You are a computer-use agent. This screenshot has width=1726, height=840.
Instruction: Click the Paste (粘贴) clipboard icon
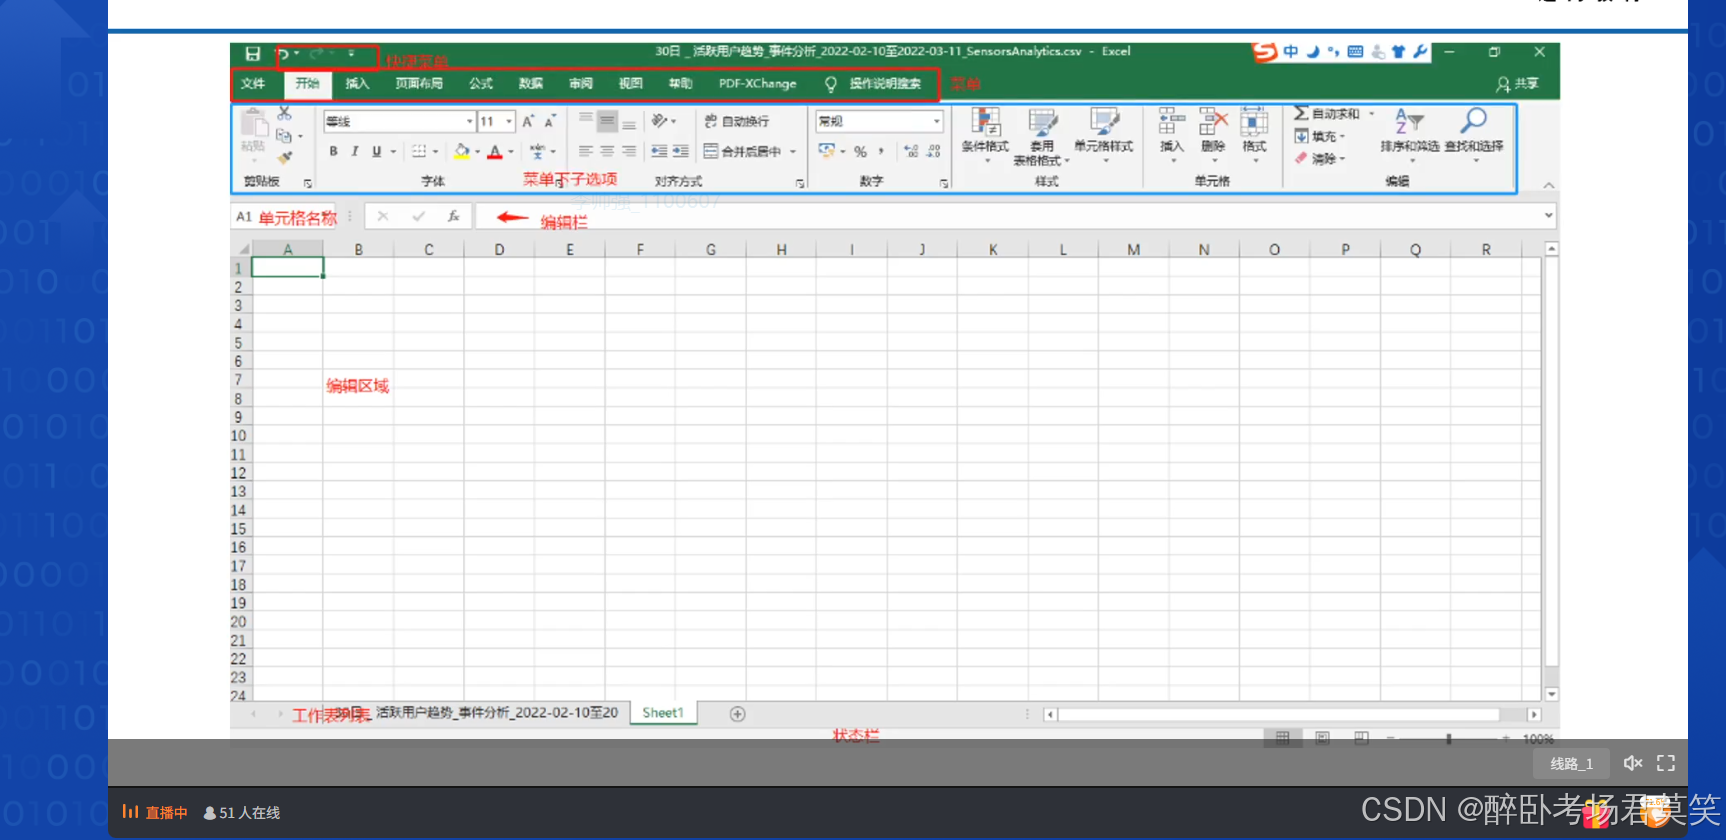[x=254, y=124]
